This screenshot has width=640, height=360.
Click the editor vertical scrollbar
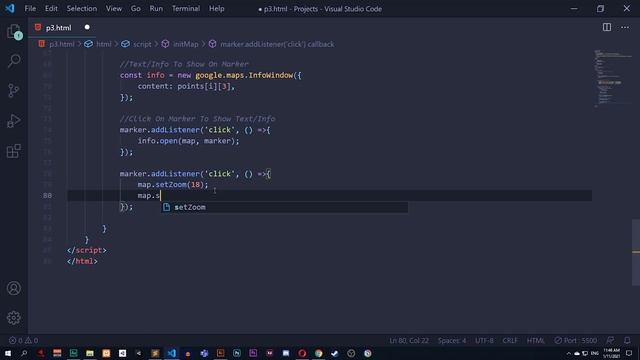pos(636,252)
